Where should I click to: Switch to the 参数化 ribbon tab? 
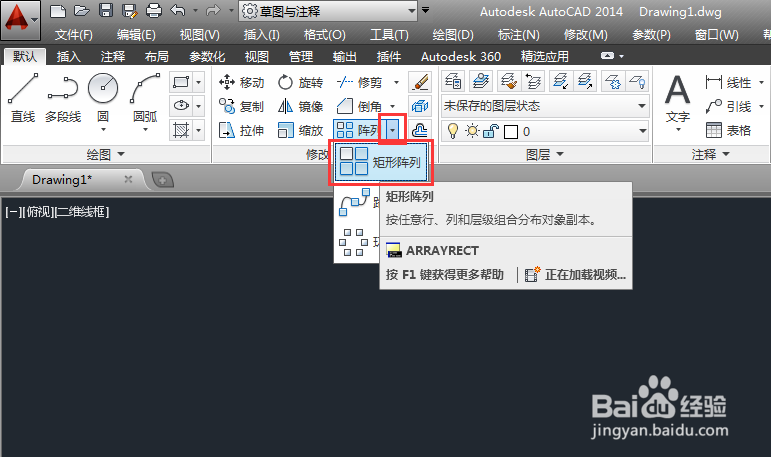[x=207, y=57]
